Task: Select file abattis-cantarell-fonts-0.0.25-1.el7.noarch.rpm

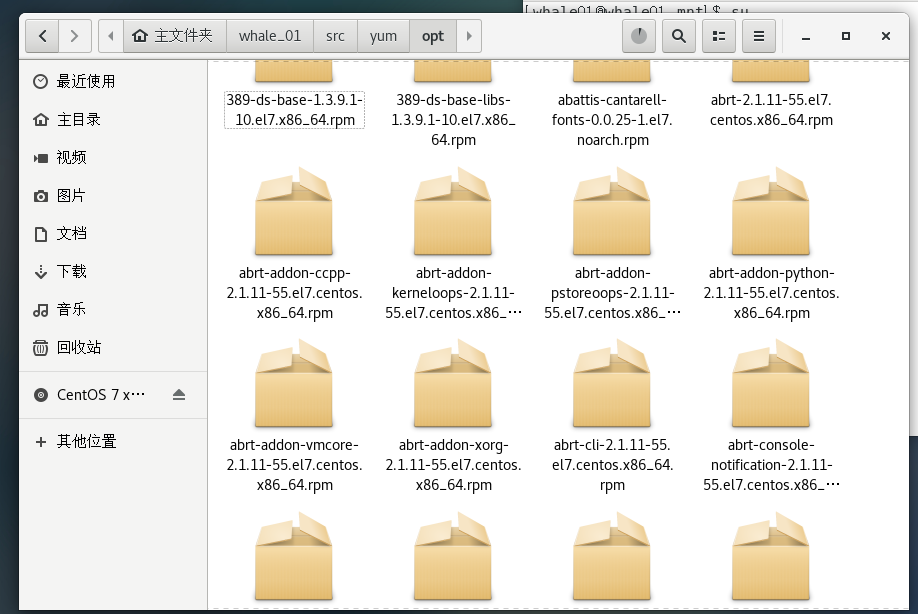Action: 612,119
